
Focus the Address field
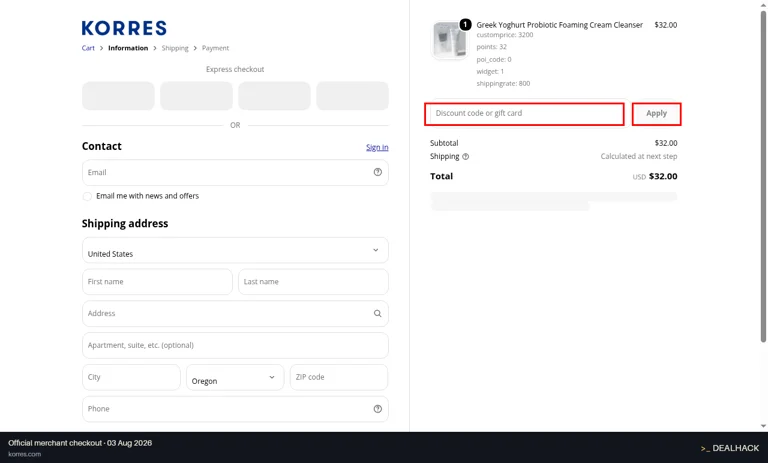coord(235,314)
